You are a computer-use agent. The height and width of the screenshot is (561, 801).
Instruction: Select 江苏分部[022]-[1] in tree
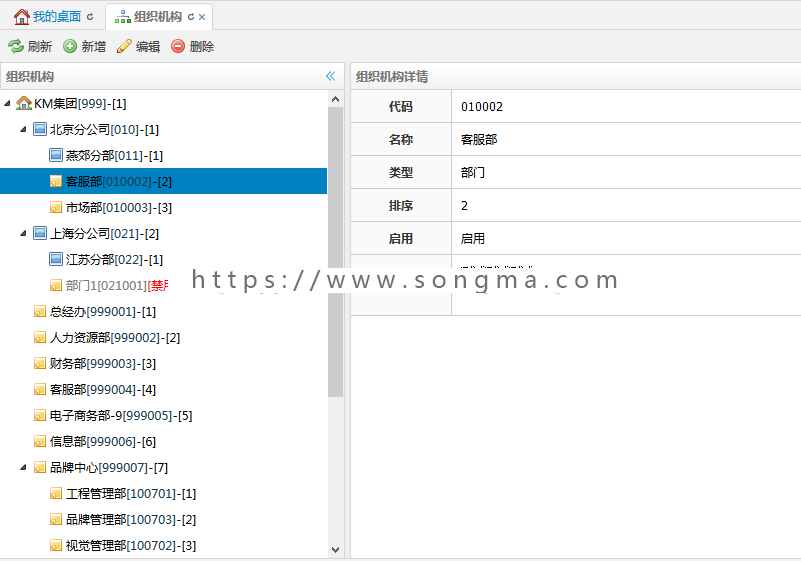[114, 260]
